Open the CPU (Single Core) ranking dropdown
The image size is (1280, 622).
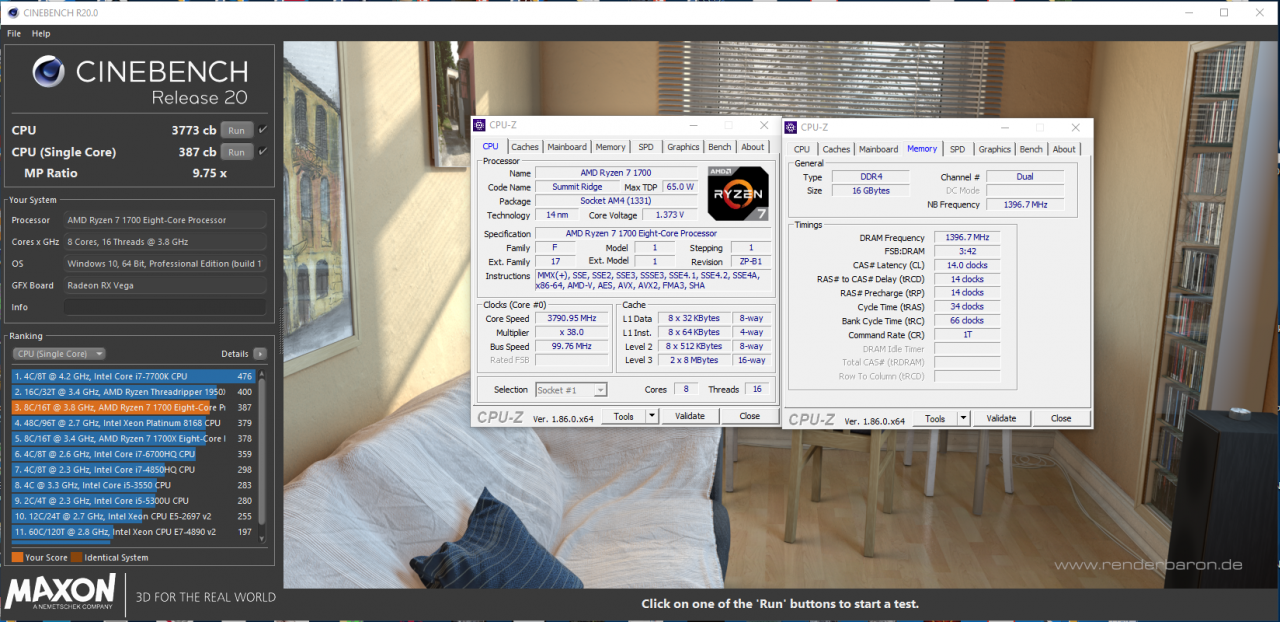pyautogui.click(x=59, y=354)
